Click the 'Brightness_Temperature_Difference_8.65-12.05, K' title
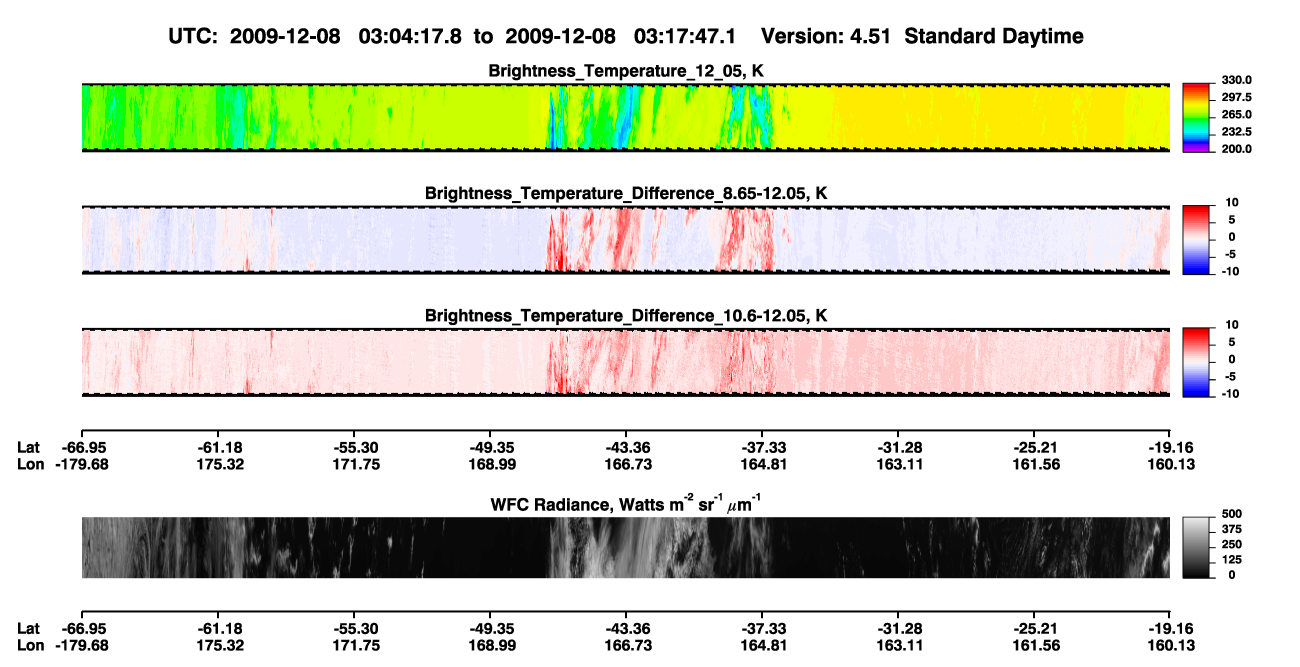 coord(626,193)
